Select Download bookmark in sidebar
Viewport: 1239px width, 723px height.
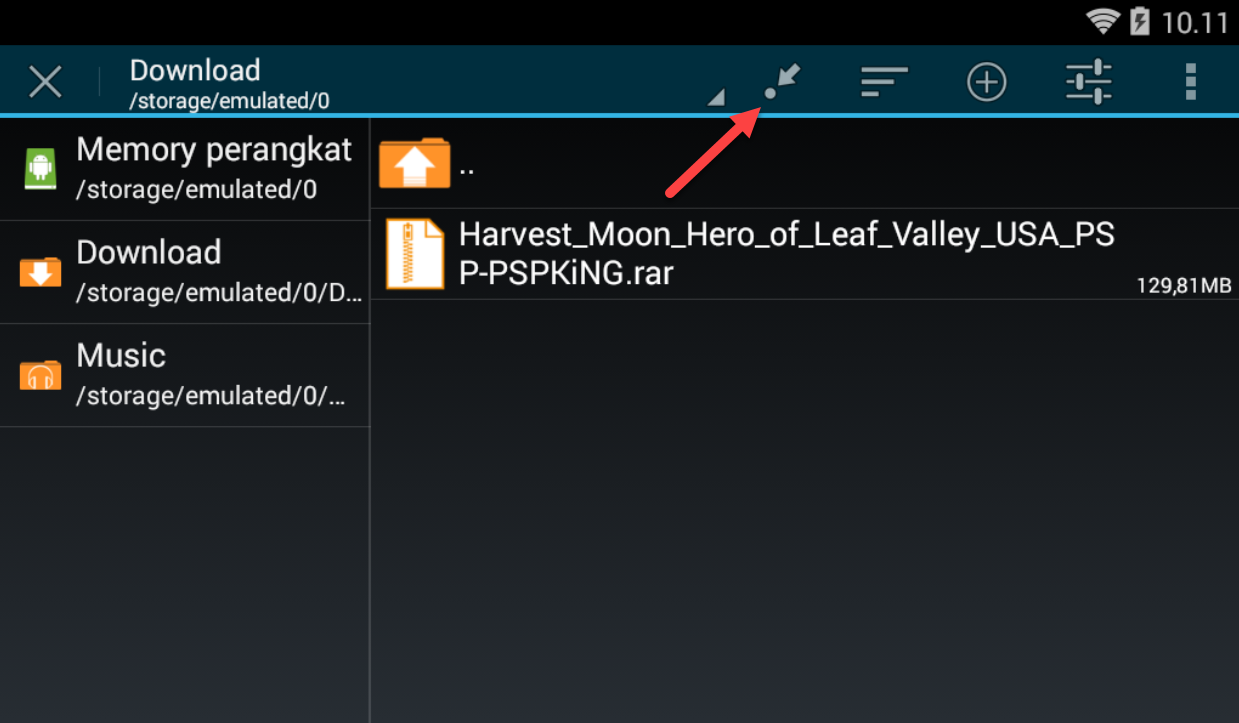point(185,272)
